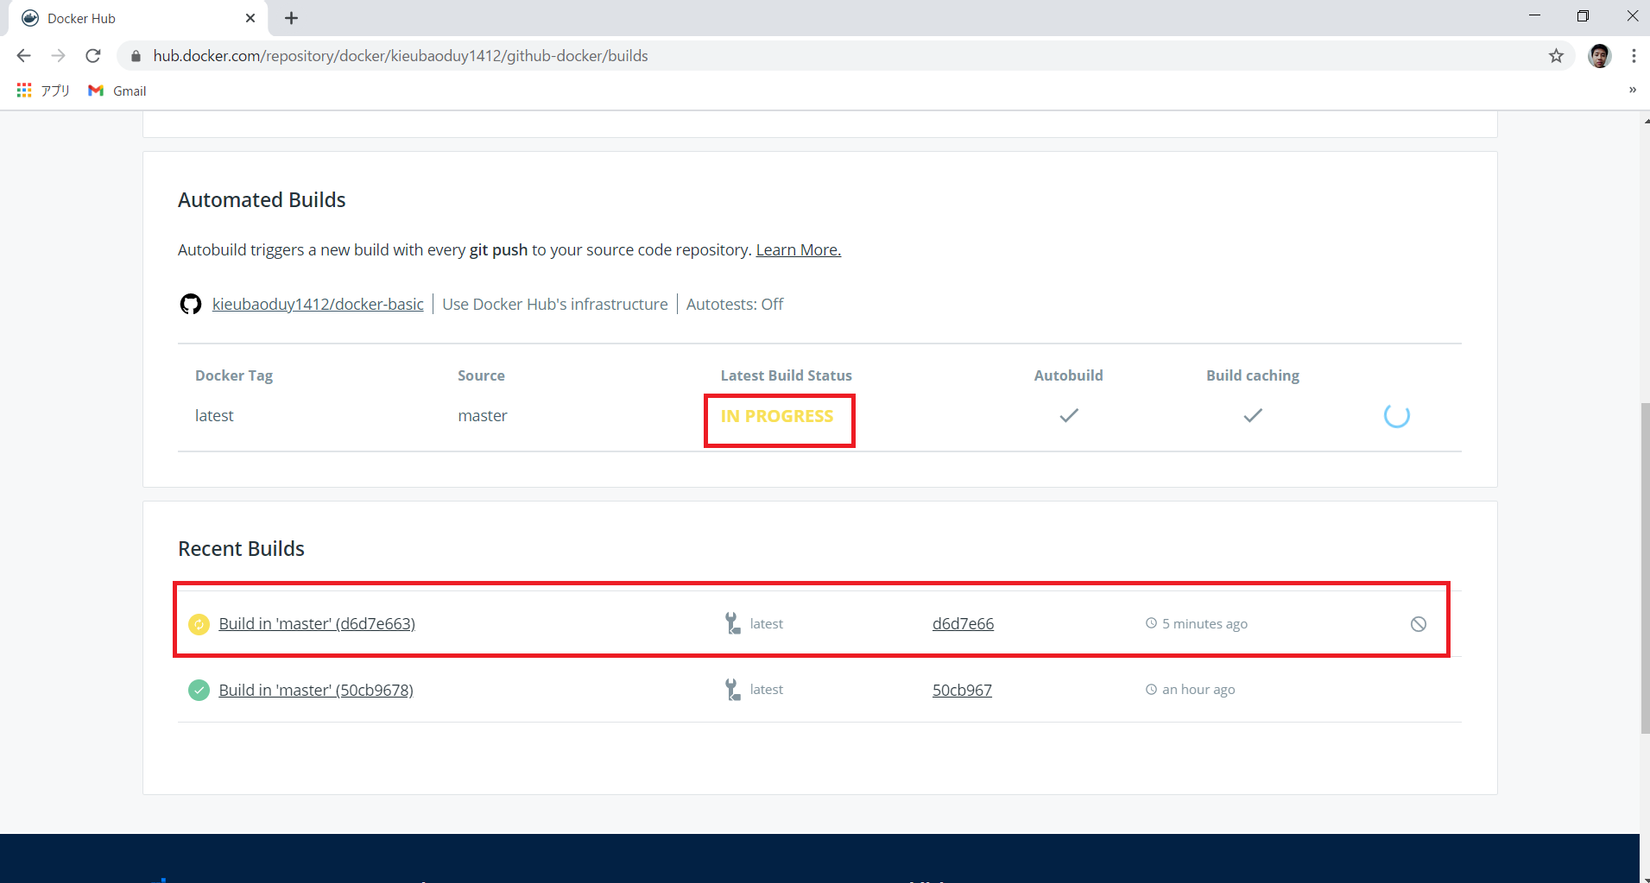The image size is (1650, 883).
Task: View site security lock information
Action: 136,56
